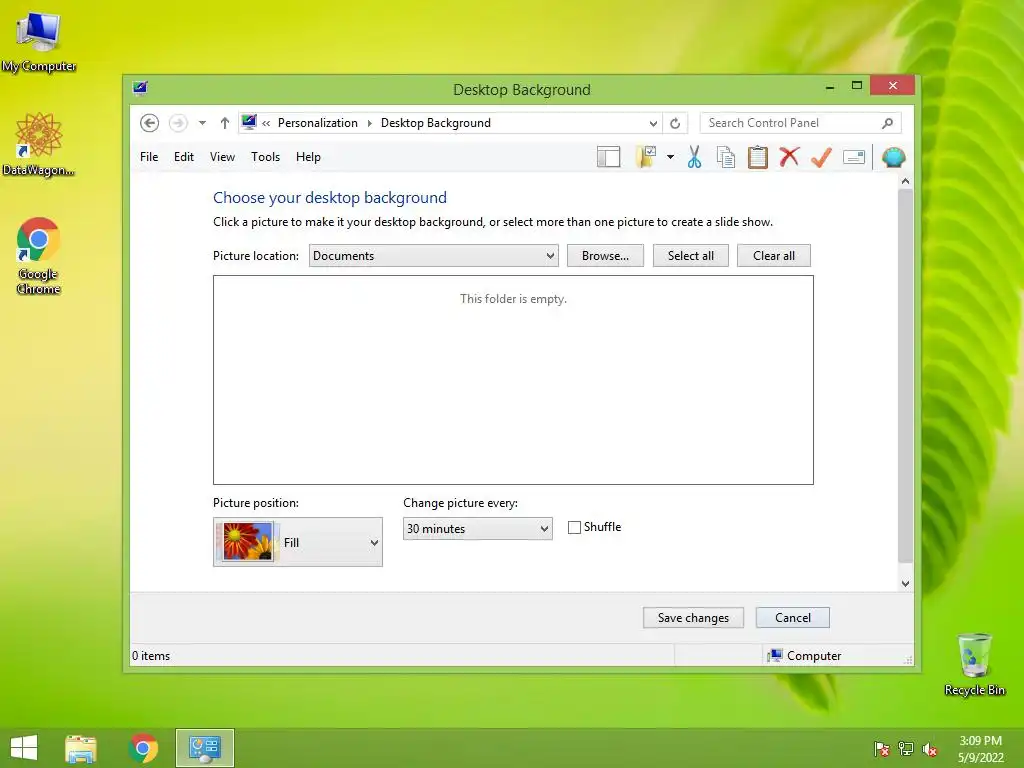The width and height of the screenshot is (1024, 768).
Task: Click the '0 items' status bar text
Action: point(151,656)
